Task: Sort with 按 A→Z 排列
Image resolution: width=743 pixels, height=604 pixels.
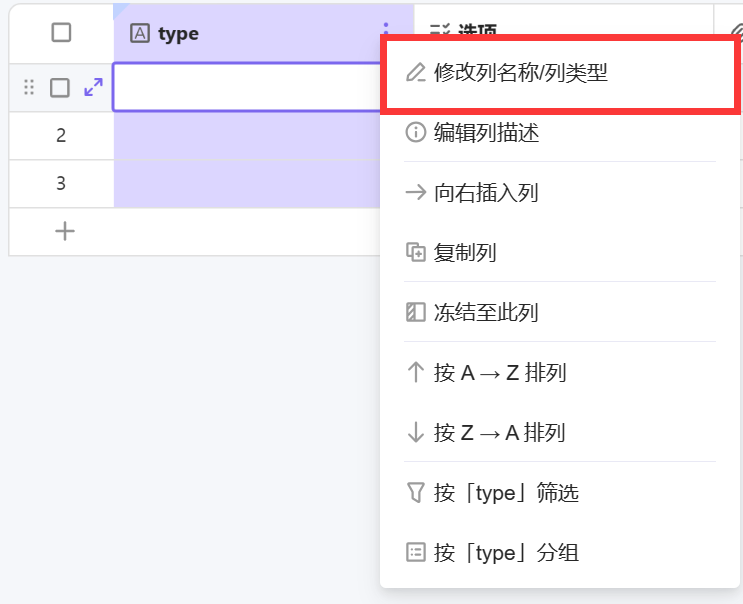Action: click(500, 373)
